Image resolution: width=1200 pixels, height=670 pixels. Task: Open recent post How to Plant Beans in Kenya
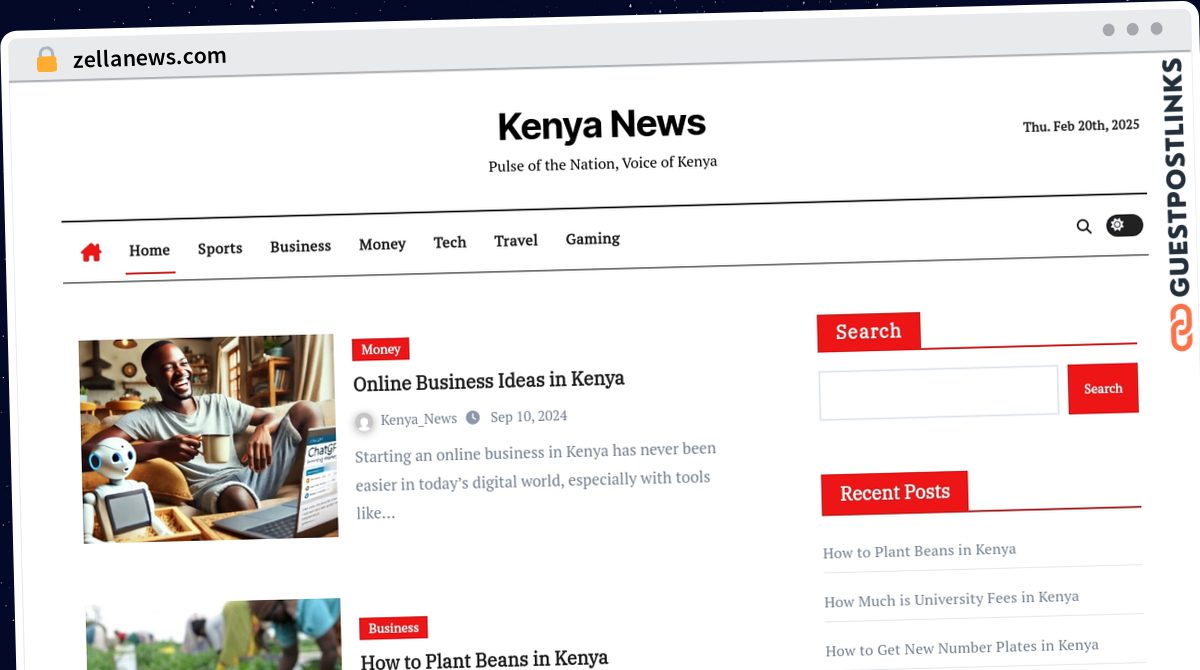[919, 551]
